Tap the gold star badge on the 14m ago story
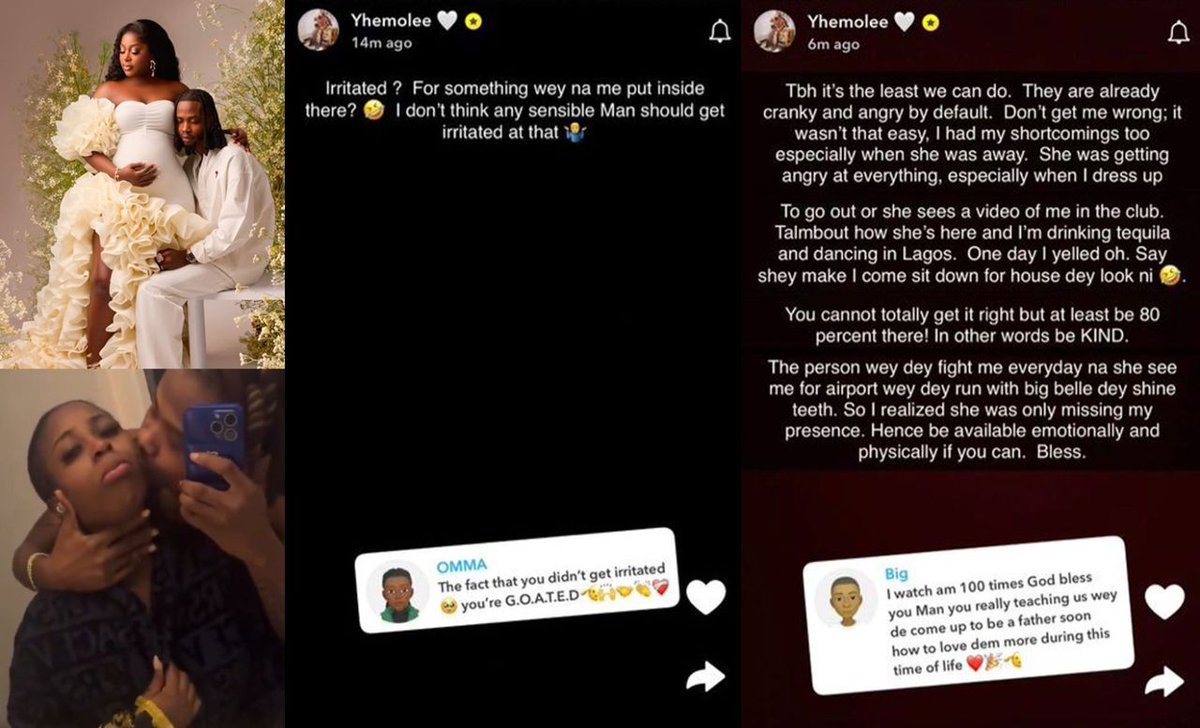The image size is (1200, 728). coord(474,21)
